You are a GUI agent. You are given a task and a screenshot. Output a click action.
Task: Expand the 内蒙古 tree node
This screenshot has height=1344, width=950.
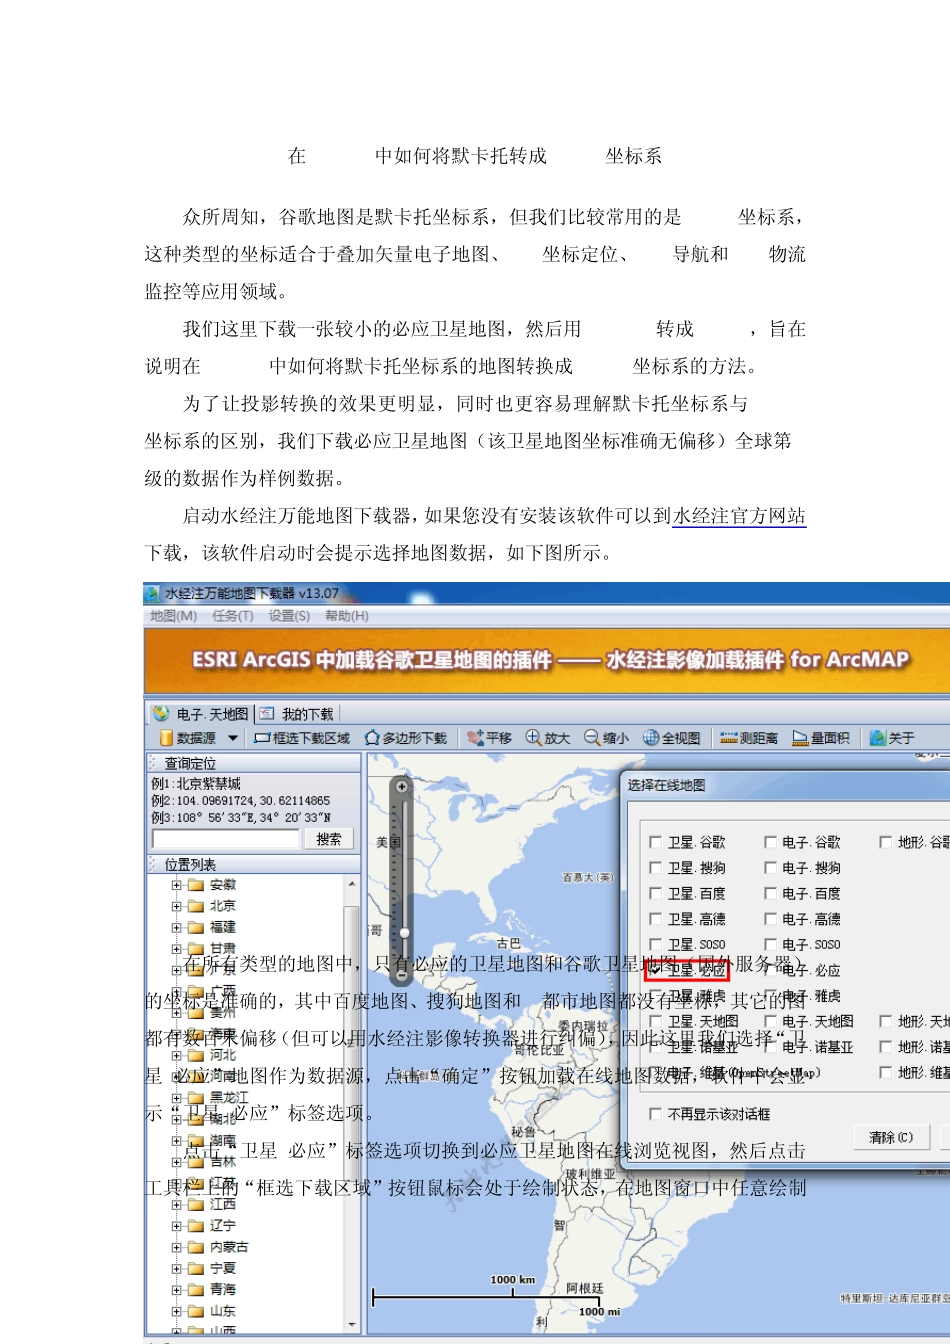pos(177,1247)
